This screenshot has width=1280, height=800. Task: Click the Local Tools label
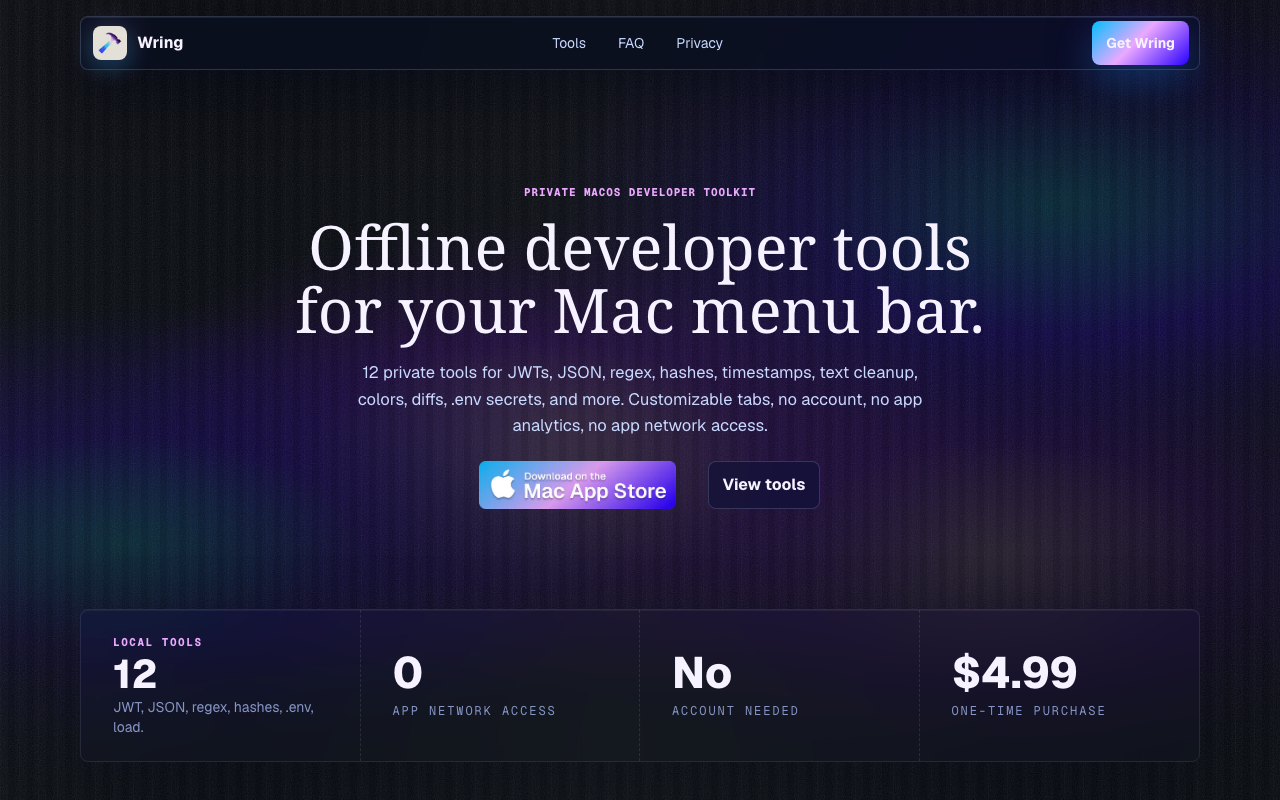point(158,642)
